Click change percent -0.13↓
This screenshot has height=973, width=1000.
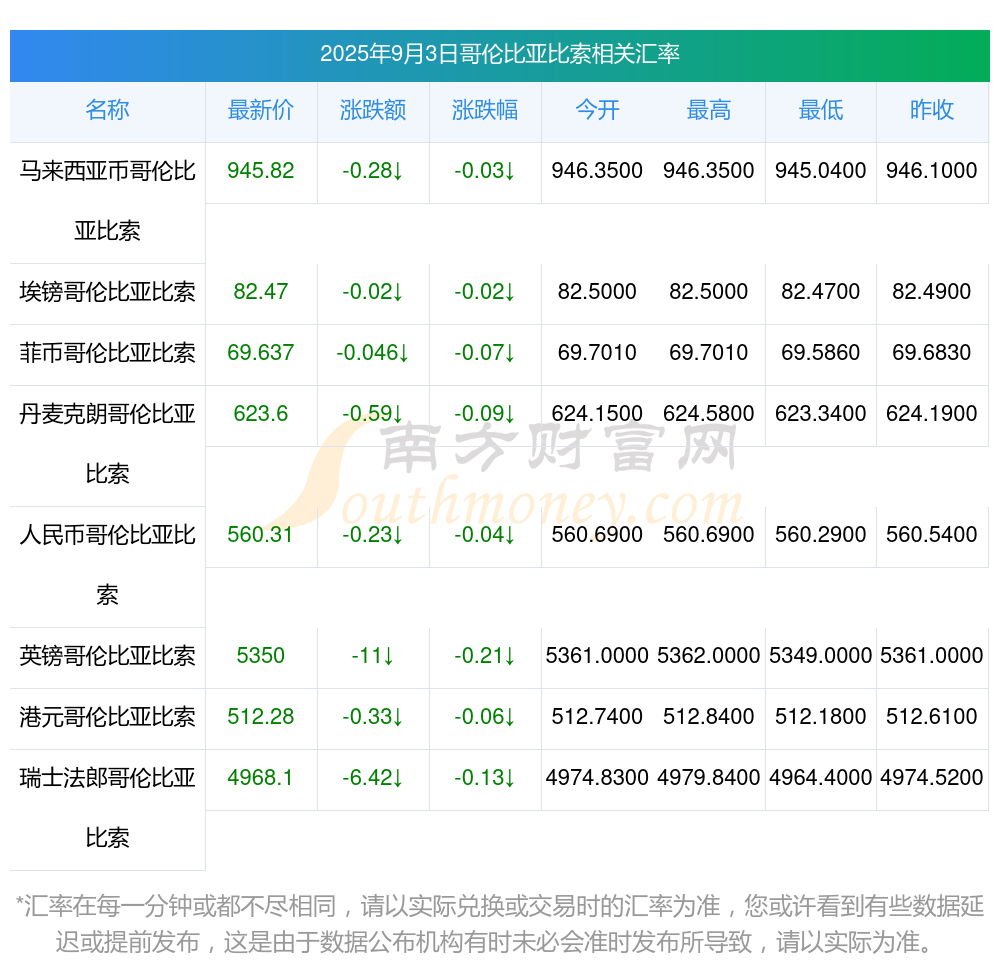click(x=485, y=778)
